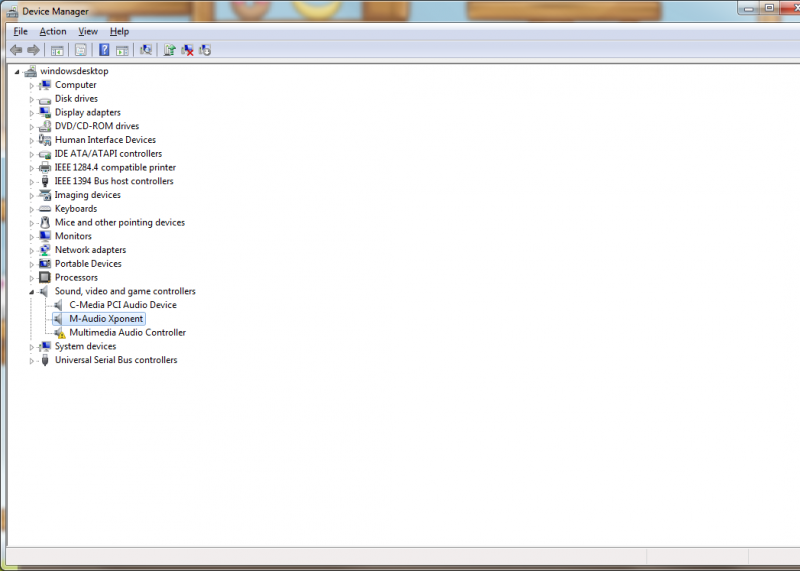Open the View menu
Image resolution: width=800 pixels, height=571 pixels.
[x=88, y=32]
